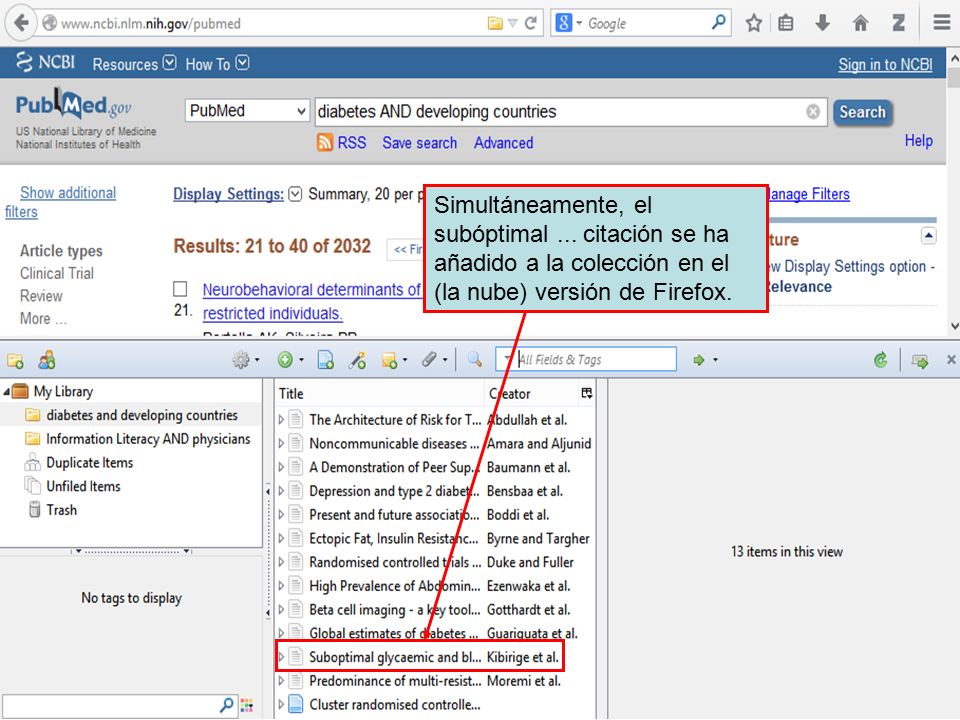Screen dimensions: 960x720
Task: Open the Advanced search link
Action: click(503, 143)
